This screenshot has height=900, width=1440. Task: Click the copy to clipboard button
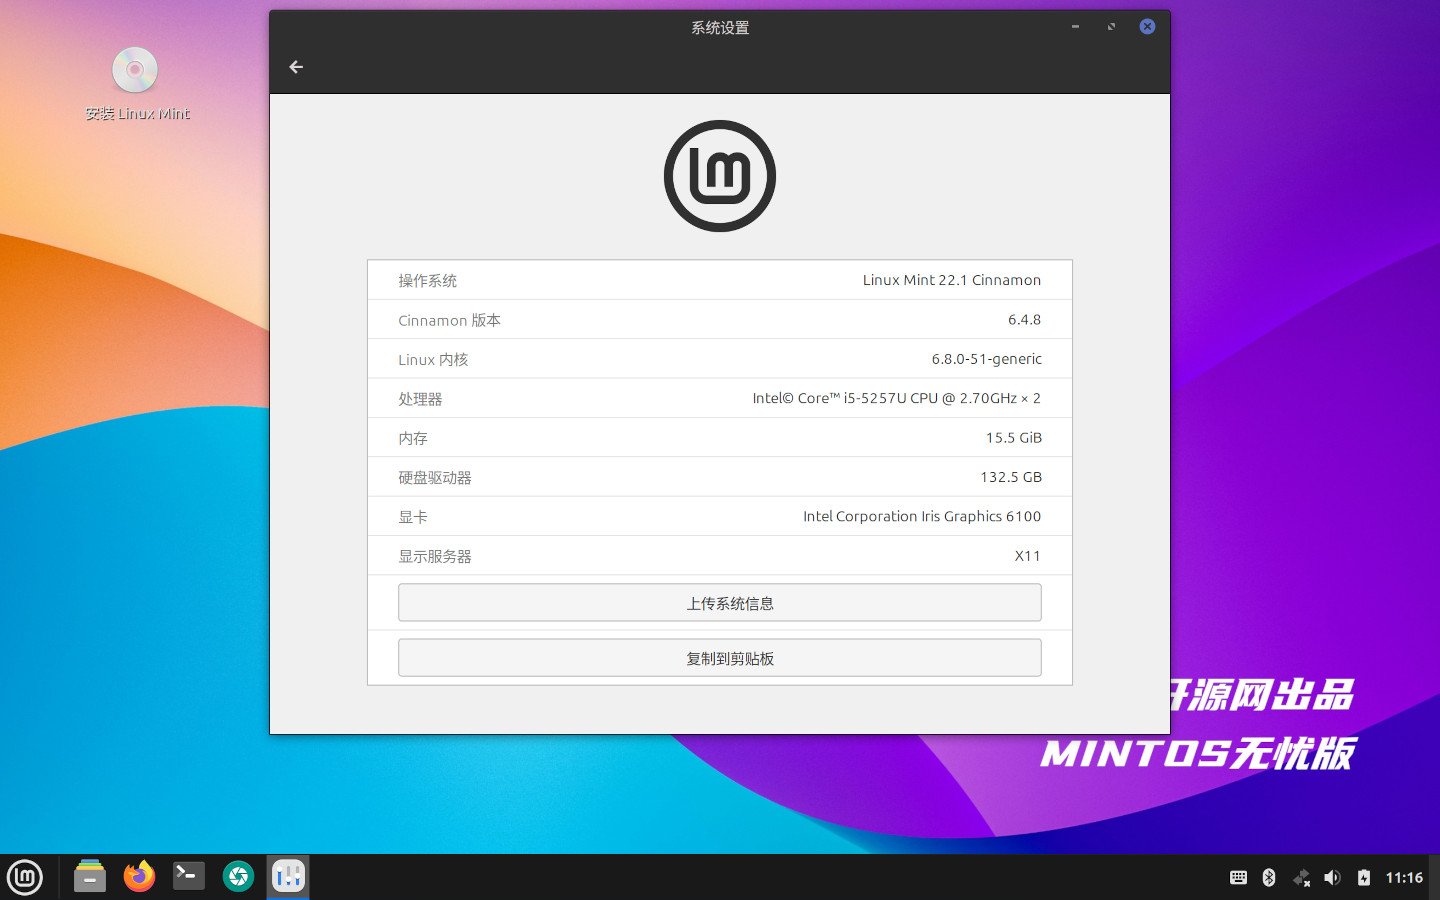(720, 658)
